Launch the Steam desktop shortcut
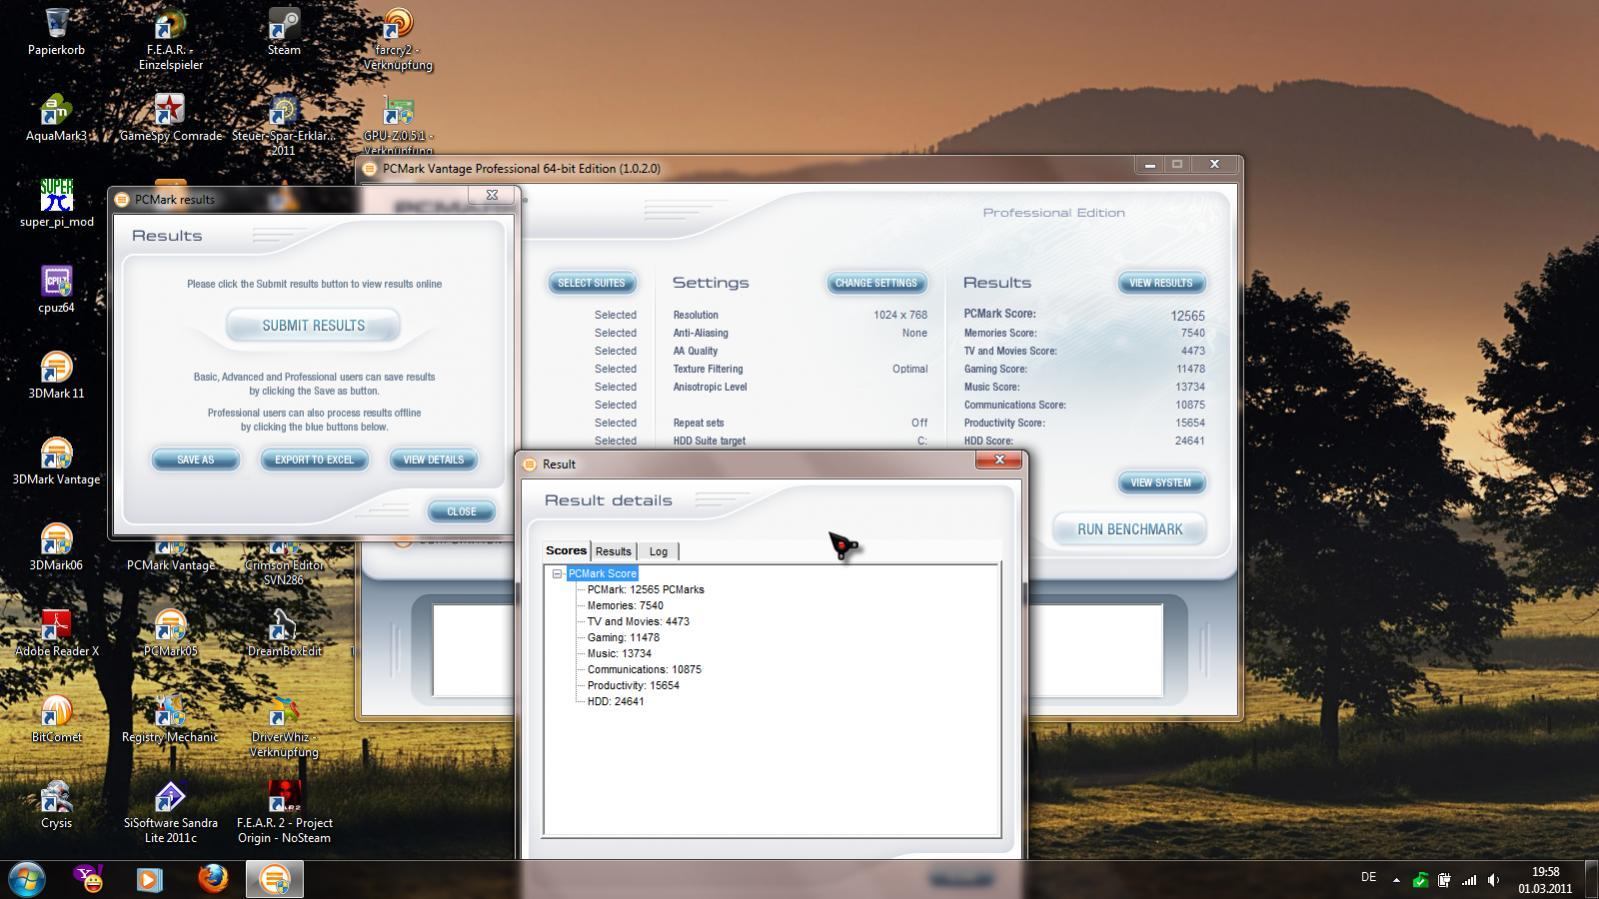This screenshot has height=899, width=1599. click(x=284, y=33)
